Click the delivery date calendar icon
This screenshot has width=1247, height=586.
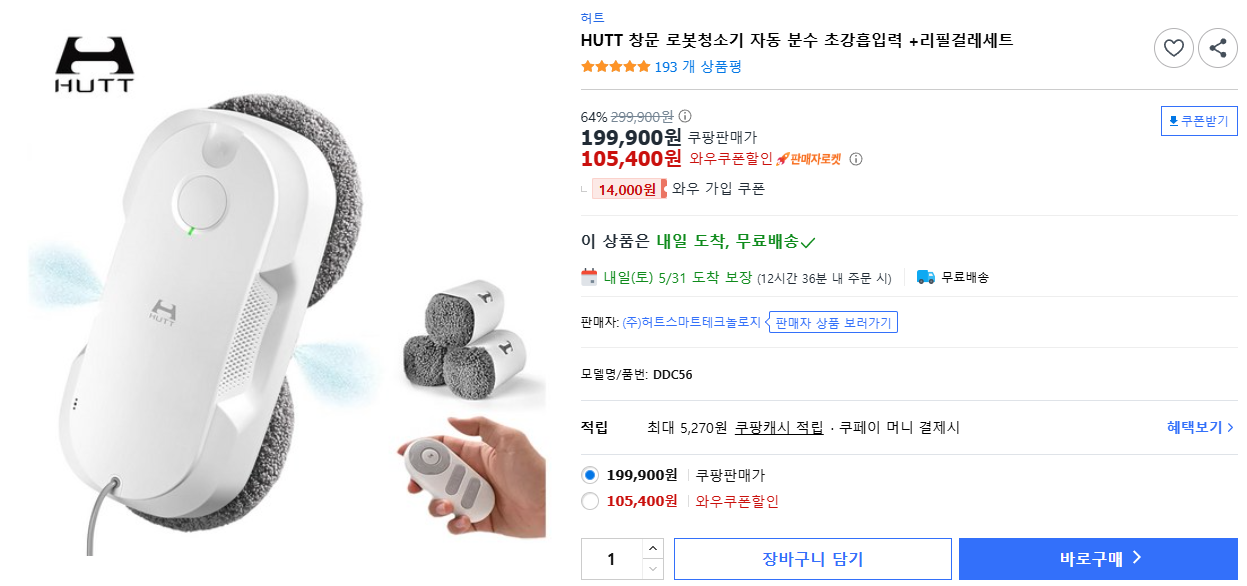(x=590, y=277)
